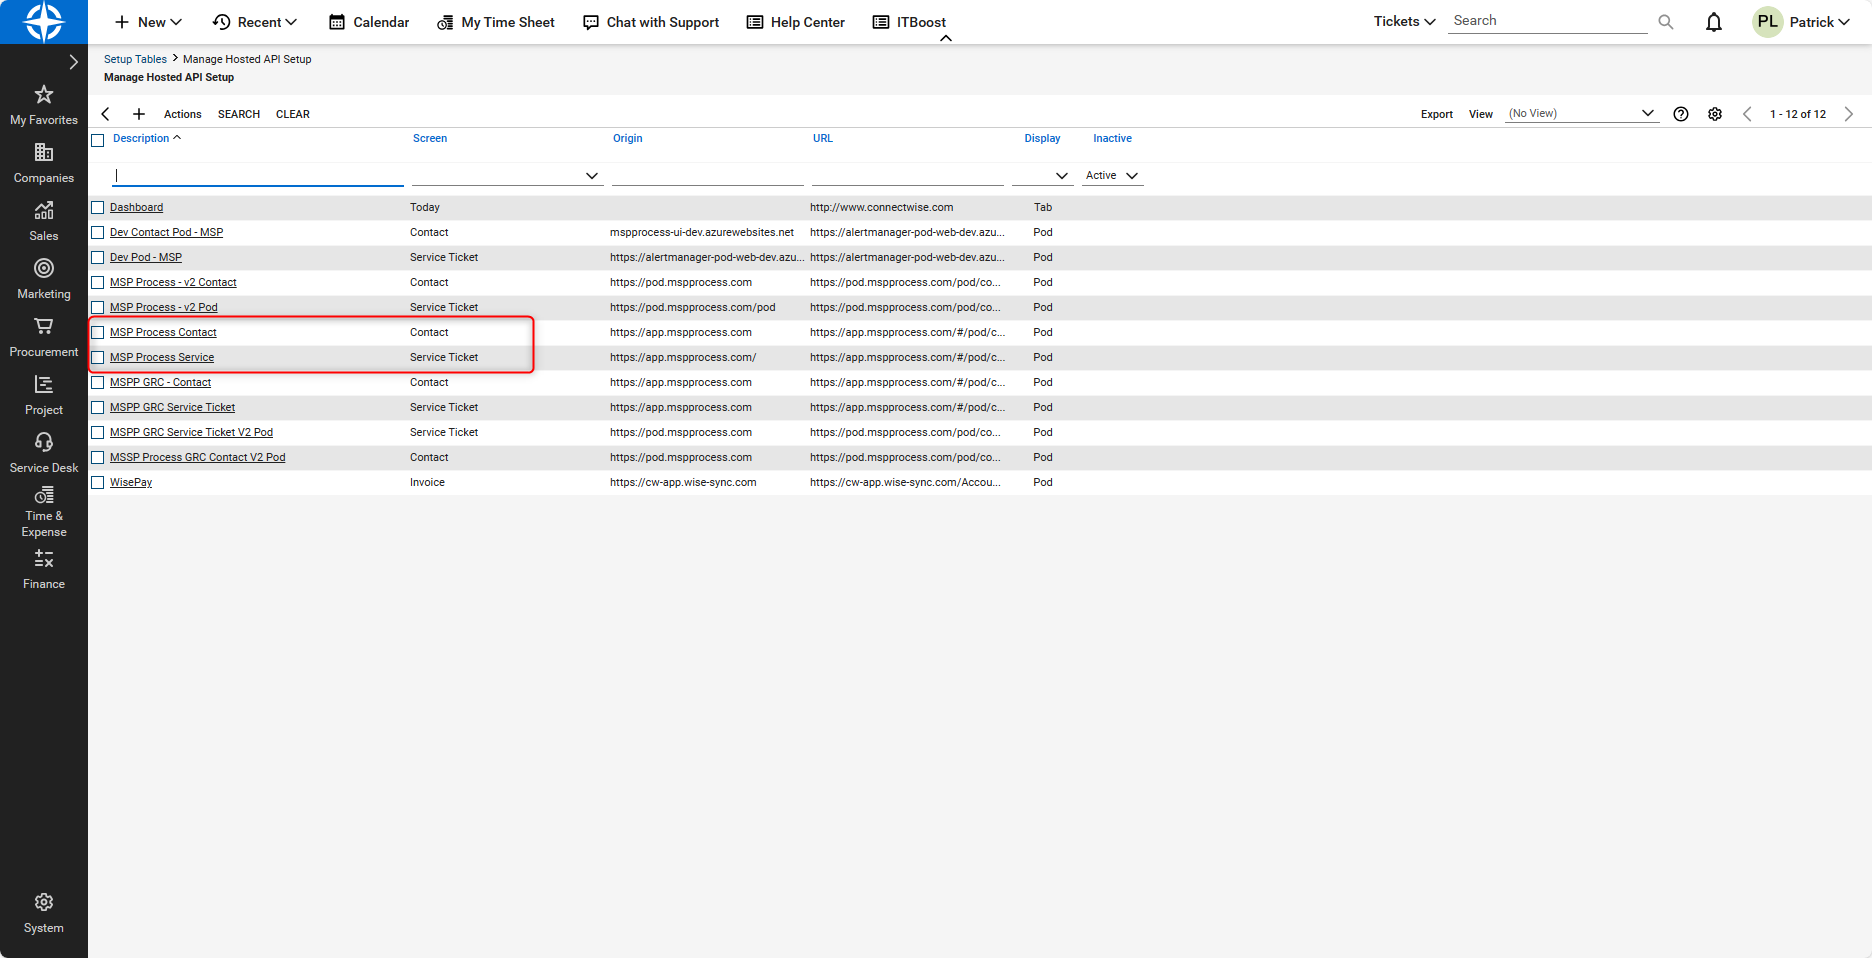Check the MSPP GRC - Contact checkbox
1872x958 pixels.
(98, 383)
